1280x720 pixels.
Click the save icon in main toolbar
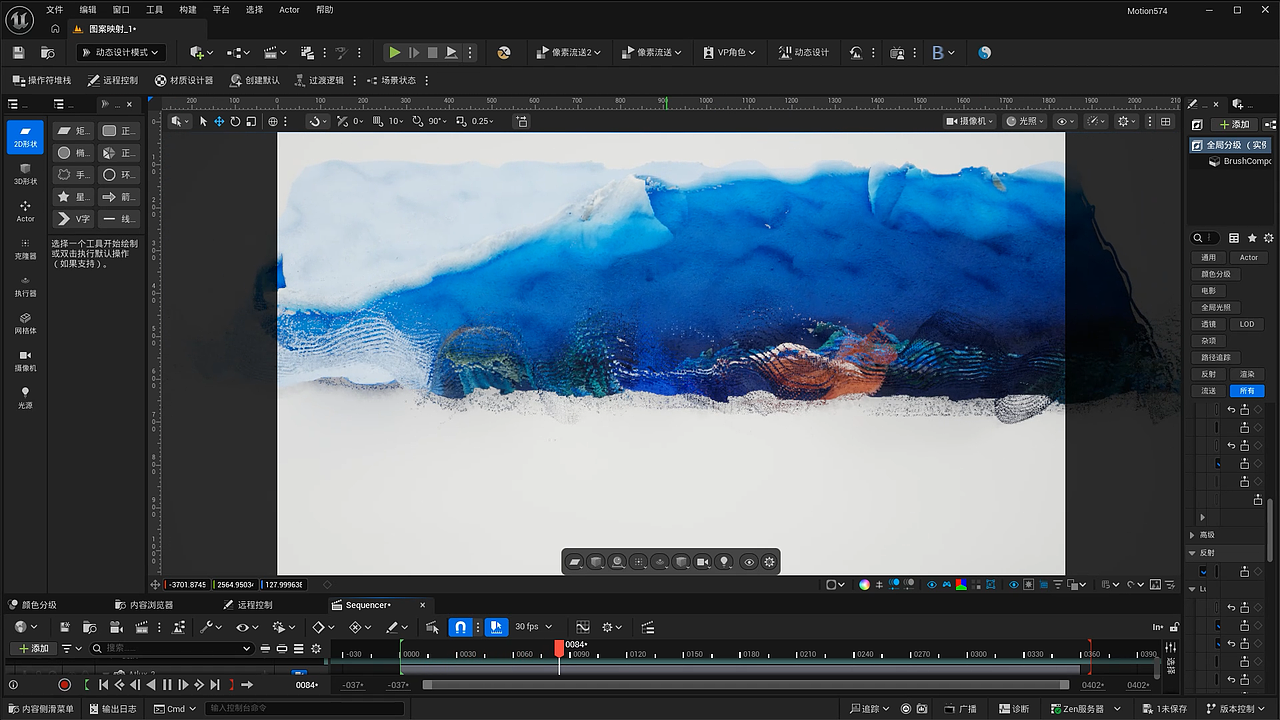coord(18,52)
